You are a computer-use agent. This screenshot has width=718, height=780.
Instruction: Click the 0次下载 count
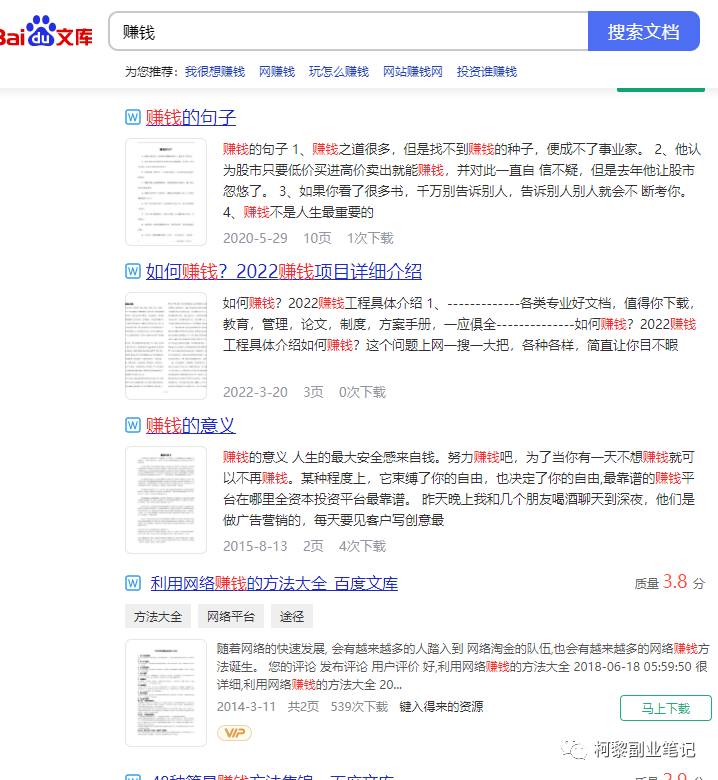click(363, 392)
